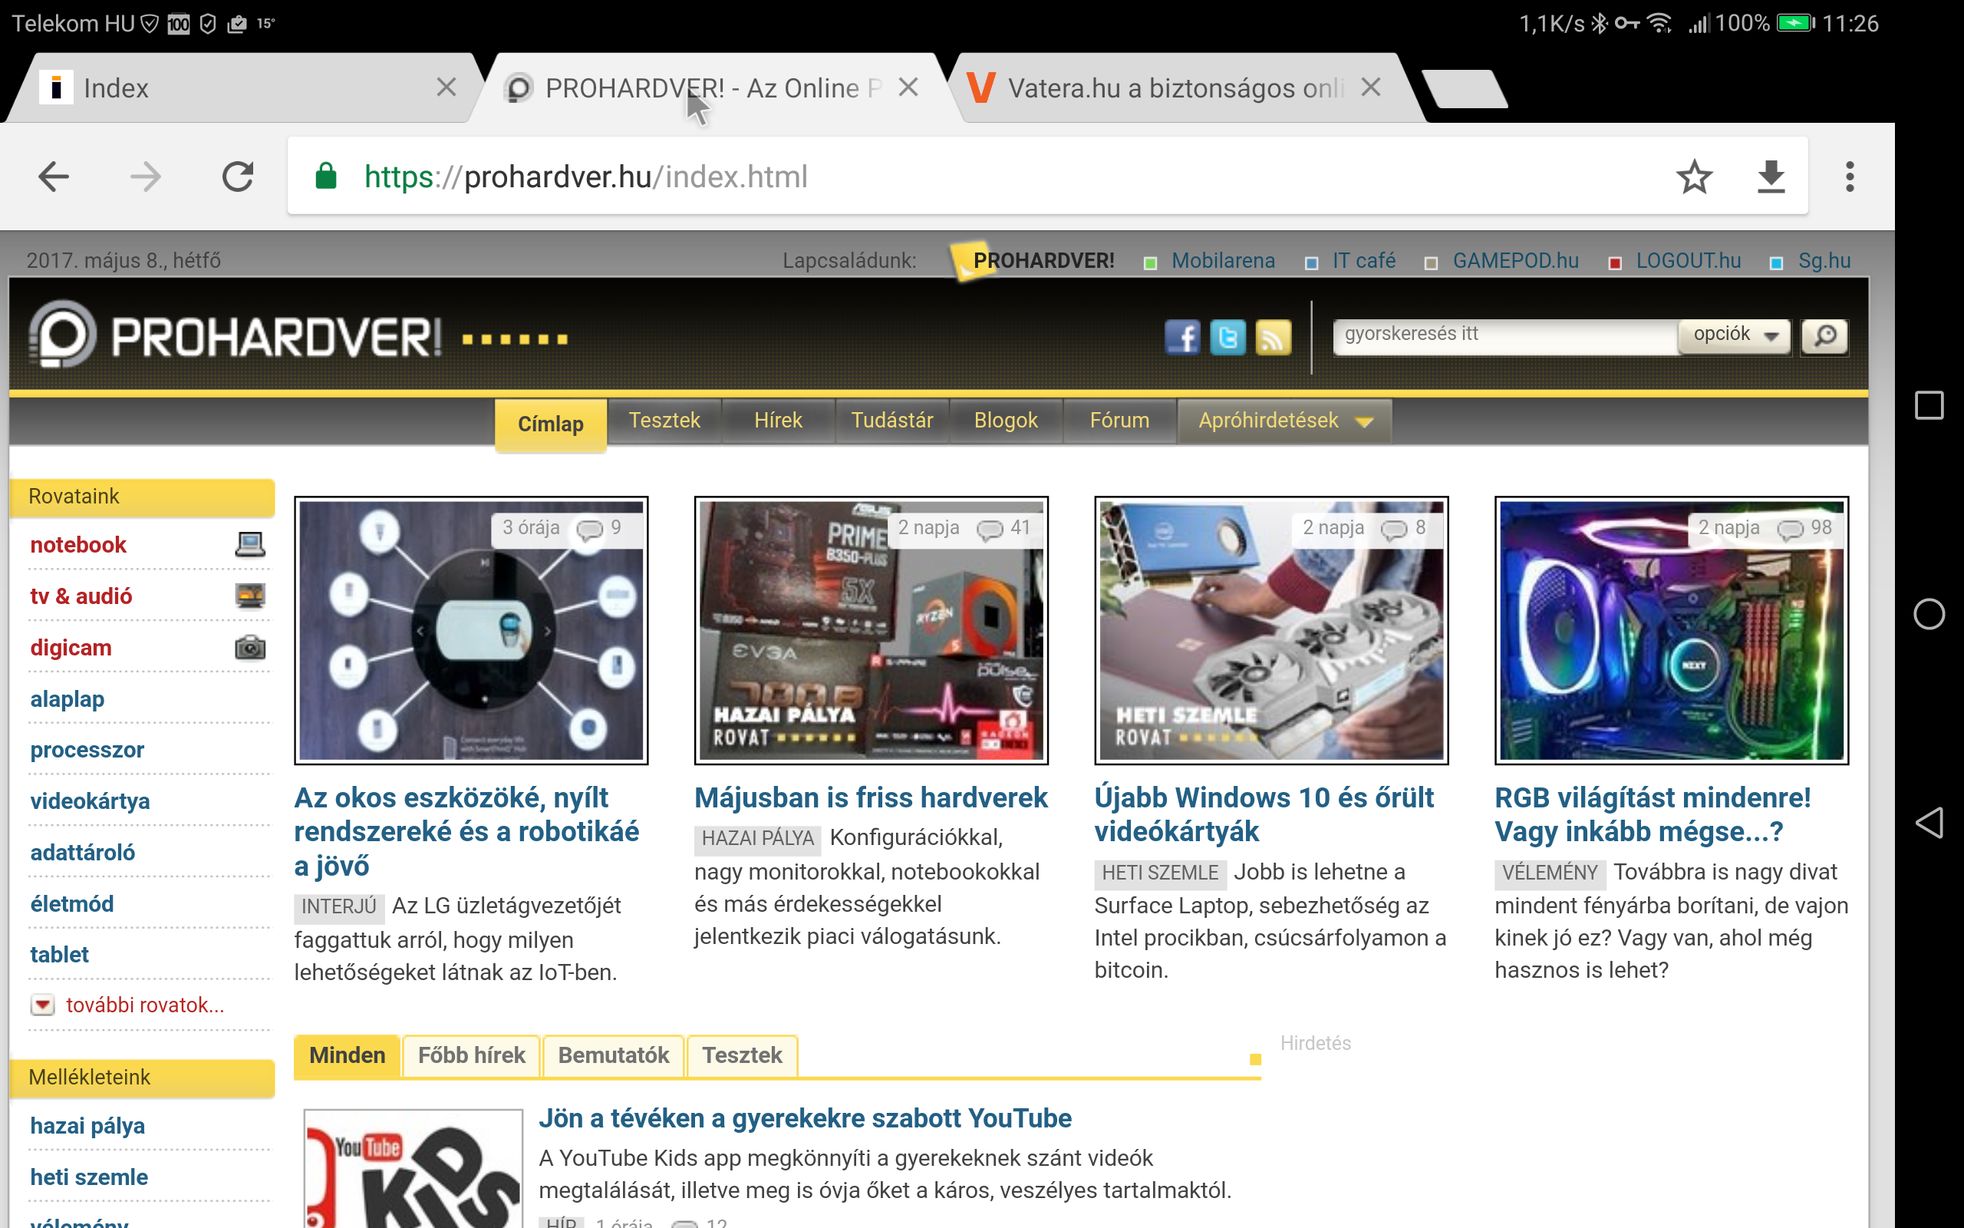Open the GAMEPOD.hu link
This screenshot has width=1964, height=1228.
[x=1515, y=261]
